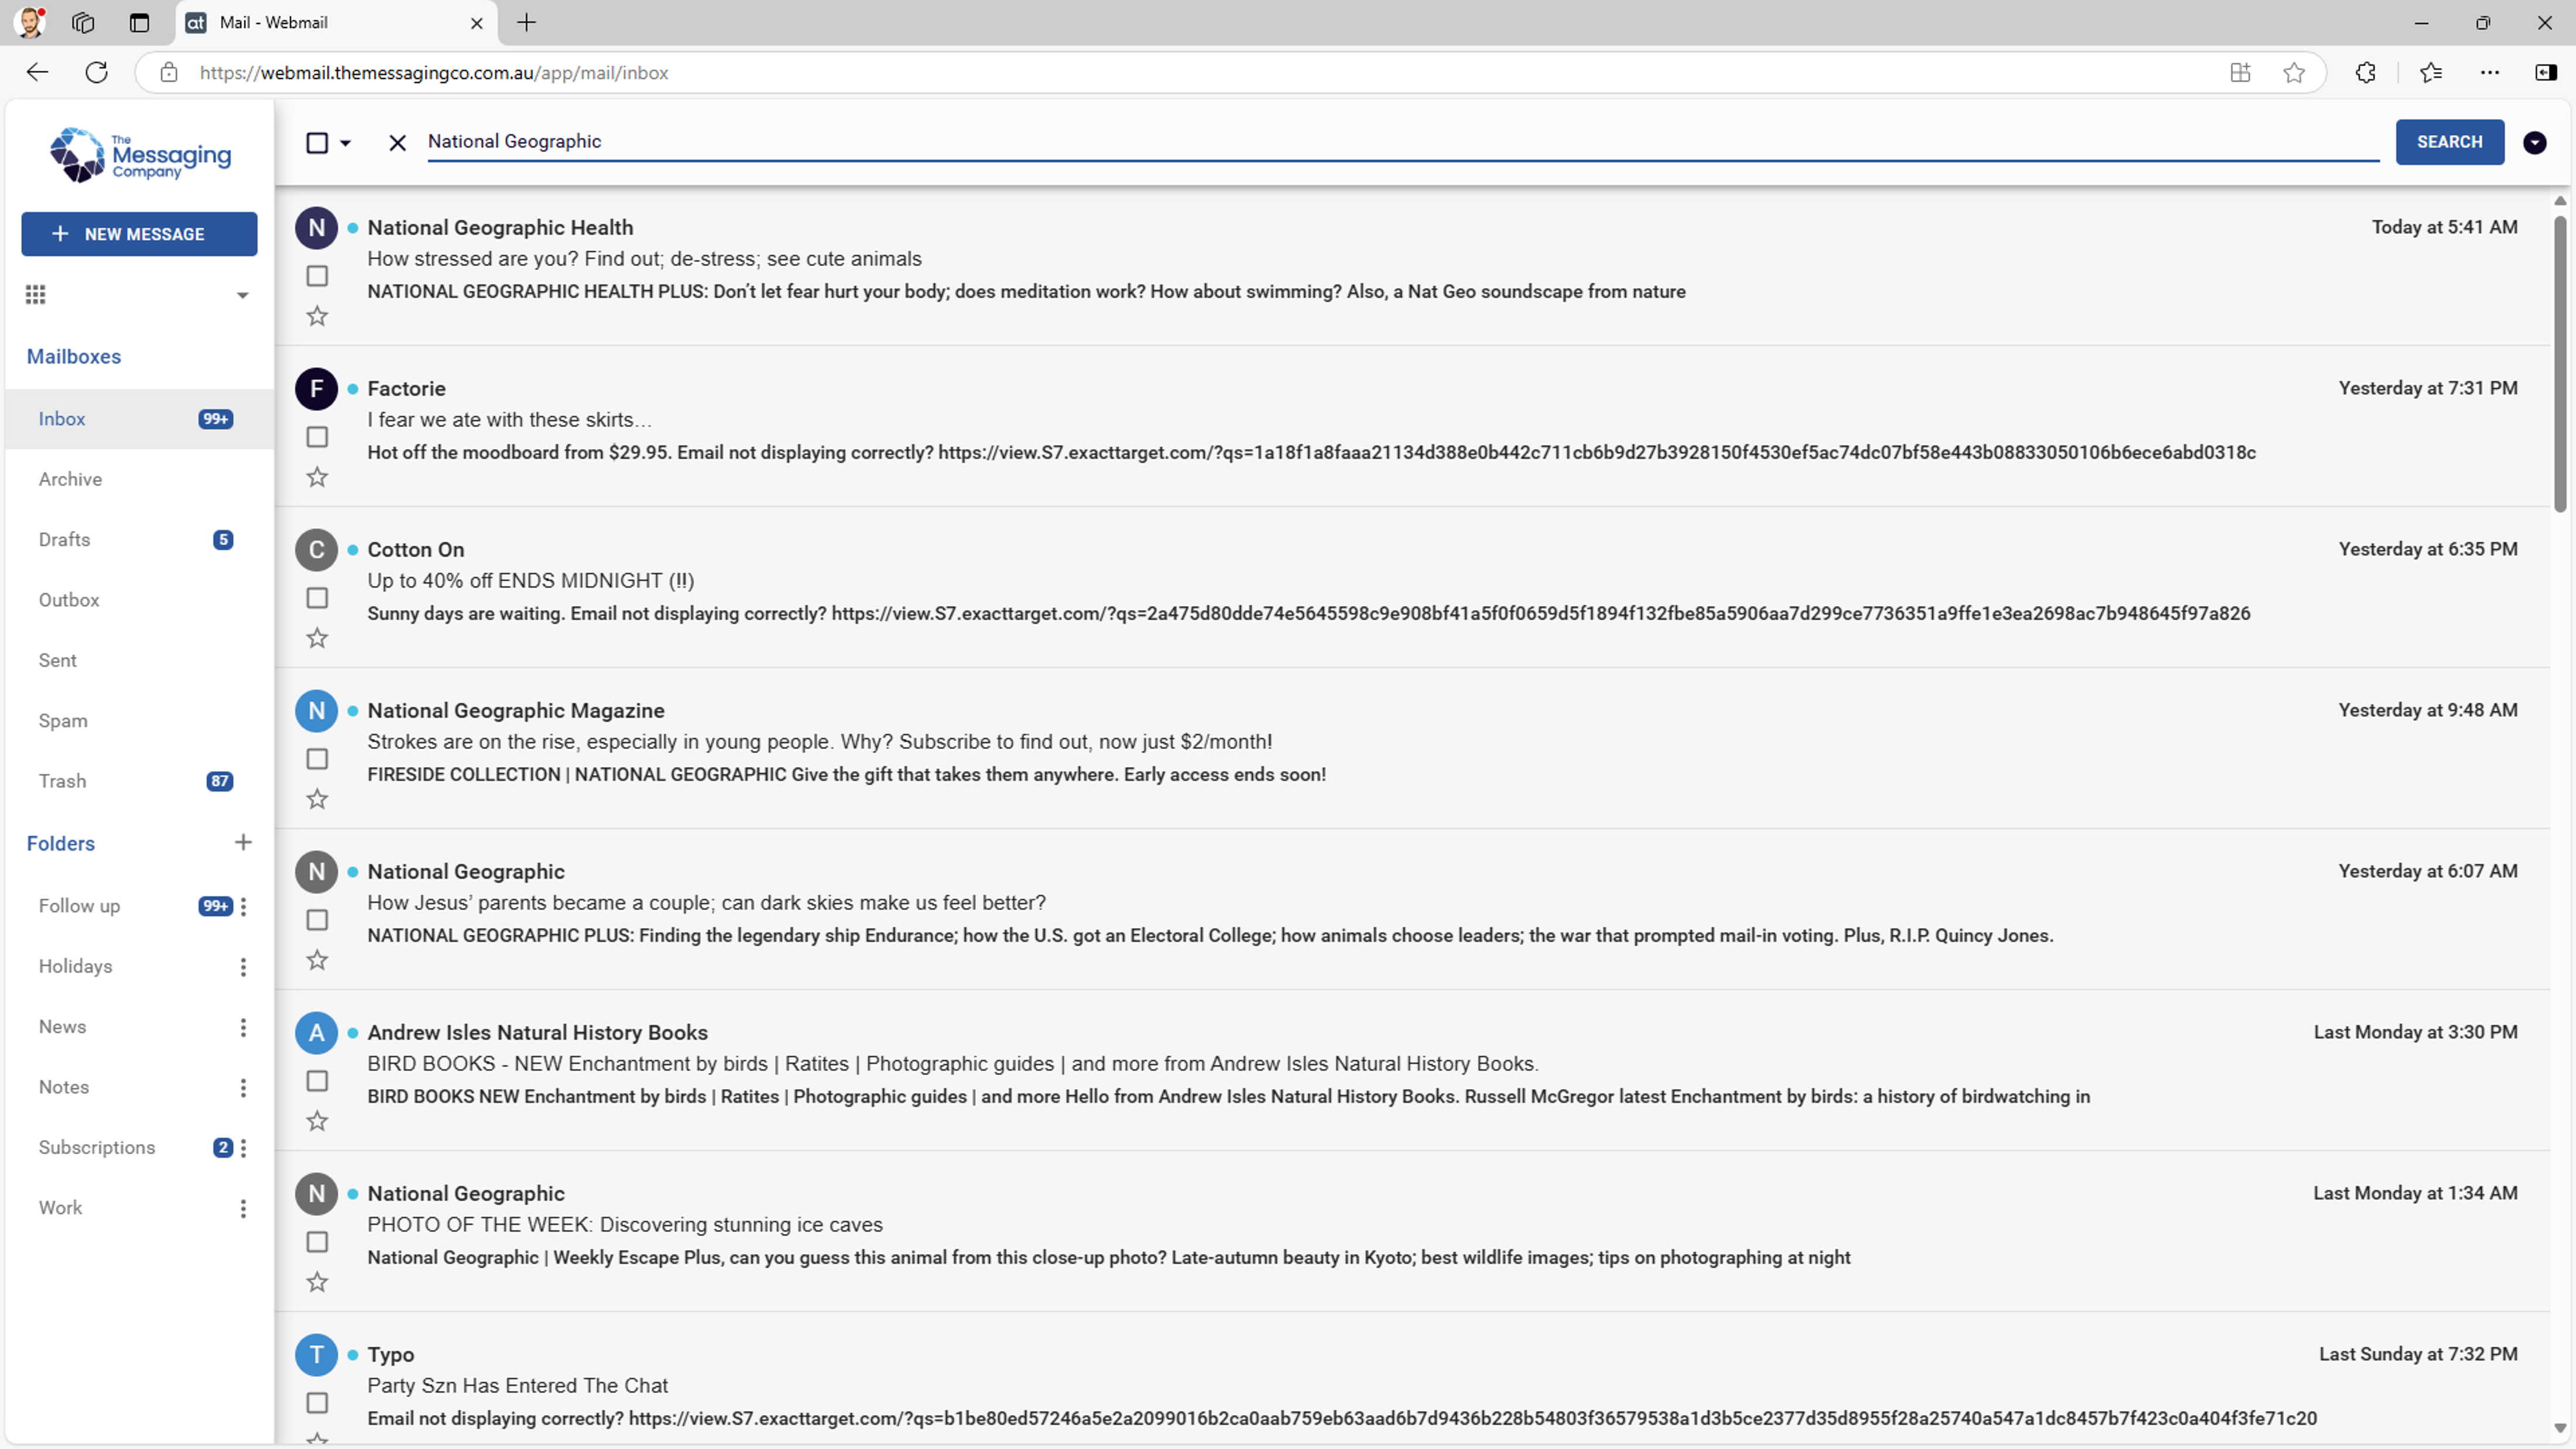2576x1449 pixels.
Task: Open email 'Party Szn Has Entered The Chat'
Action: 1412,1379
